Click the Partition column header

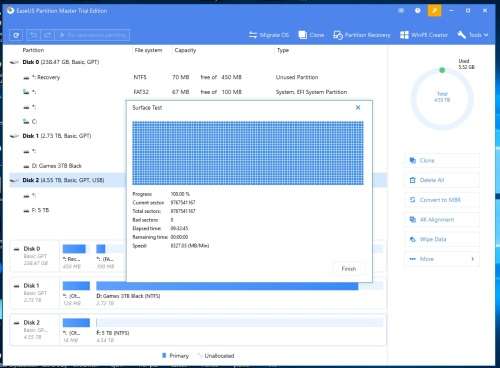(33, 50)
